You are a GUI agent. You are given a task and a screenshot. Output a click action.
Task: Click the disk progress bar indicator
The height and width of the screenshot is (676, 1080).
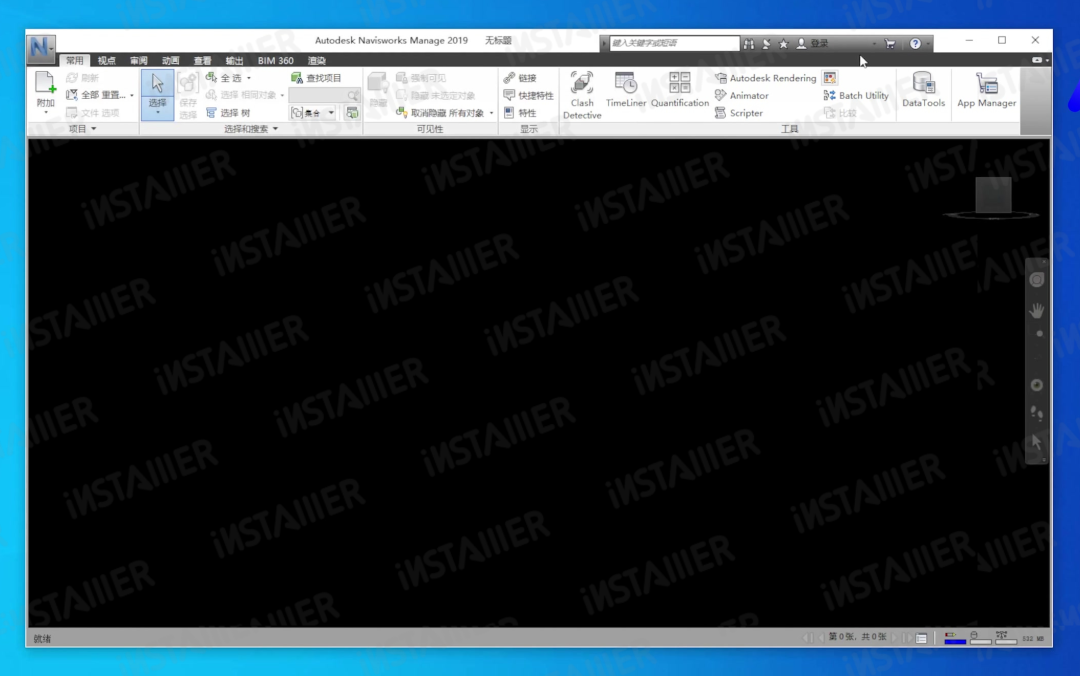980,638
